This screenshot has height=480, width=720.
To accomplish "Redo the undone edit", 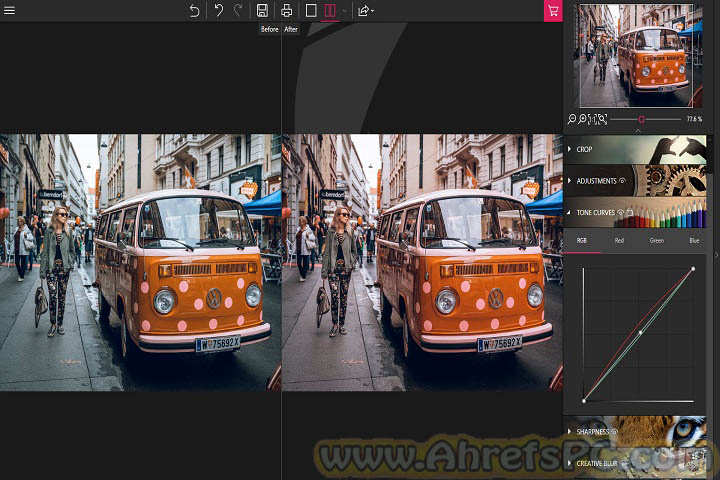I will pos(237,10).
